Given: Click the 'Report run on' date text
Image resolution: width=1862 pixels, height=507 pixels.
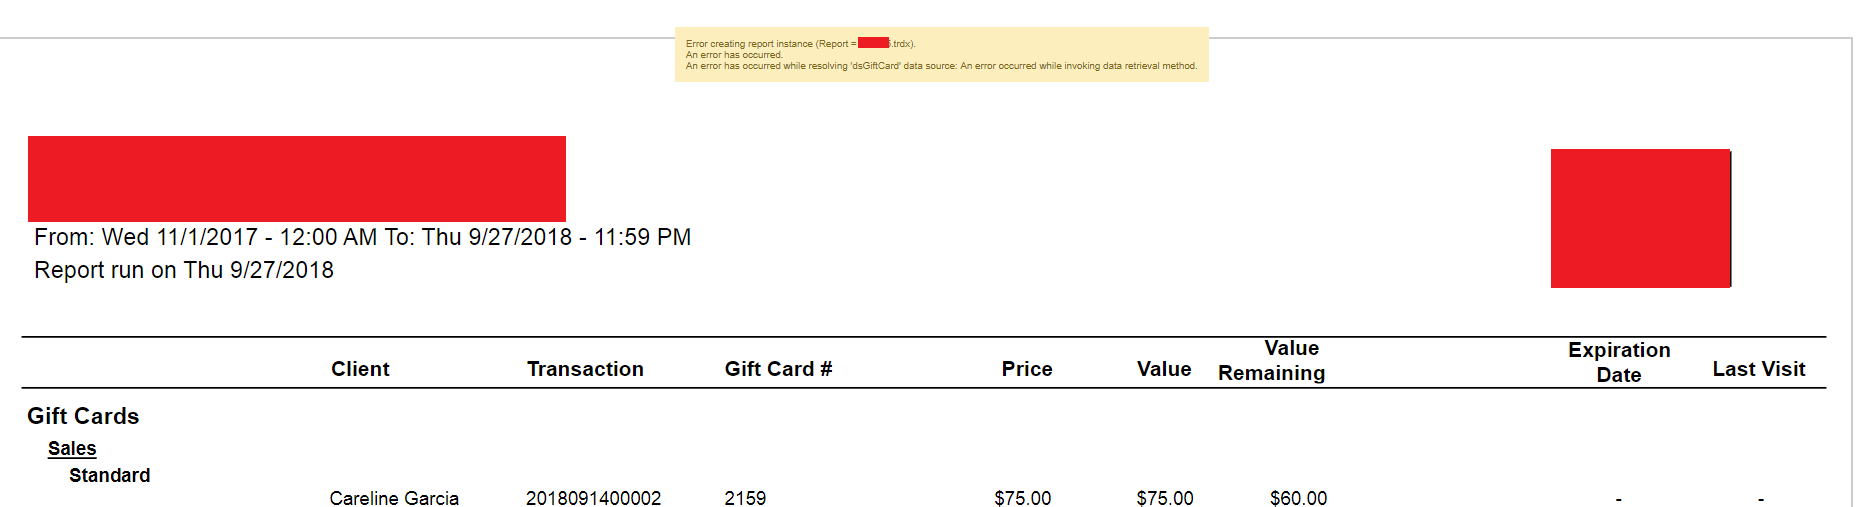Looking at the screenshot, I should [x=184, y=270].
